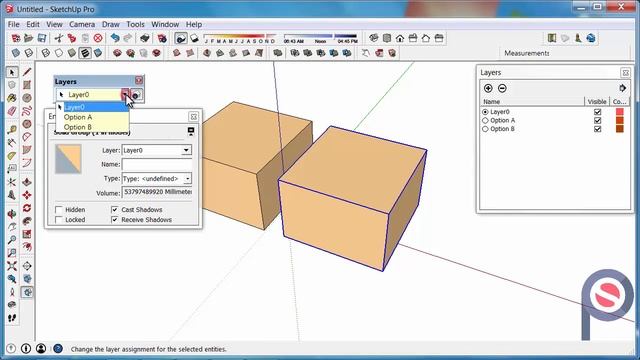This screenshot has width=640, height=360.
Task: Click Layer0 color swatch
Action: tap(620, 112)
